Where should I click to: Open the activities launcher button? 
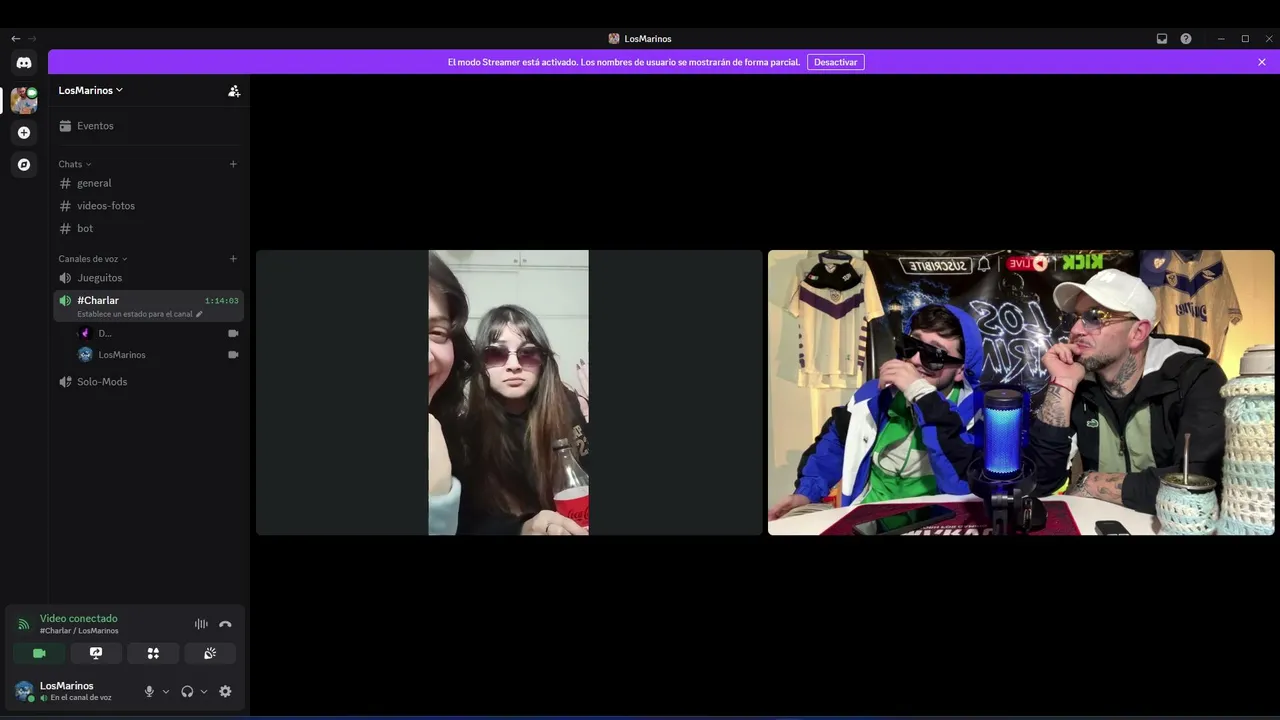tap(153, 653)
